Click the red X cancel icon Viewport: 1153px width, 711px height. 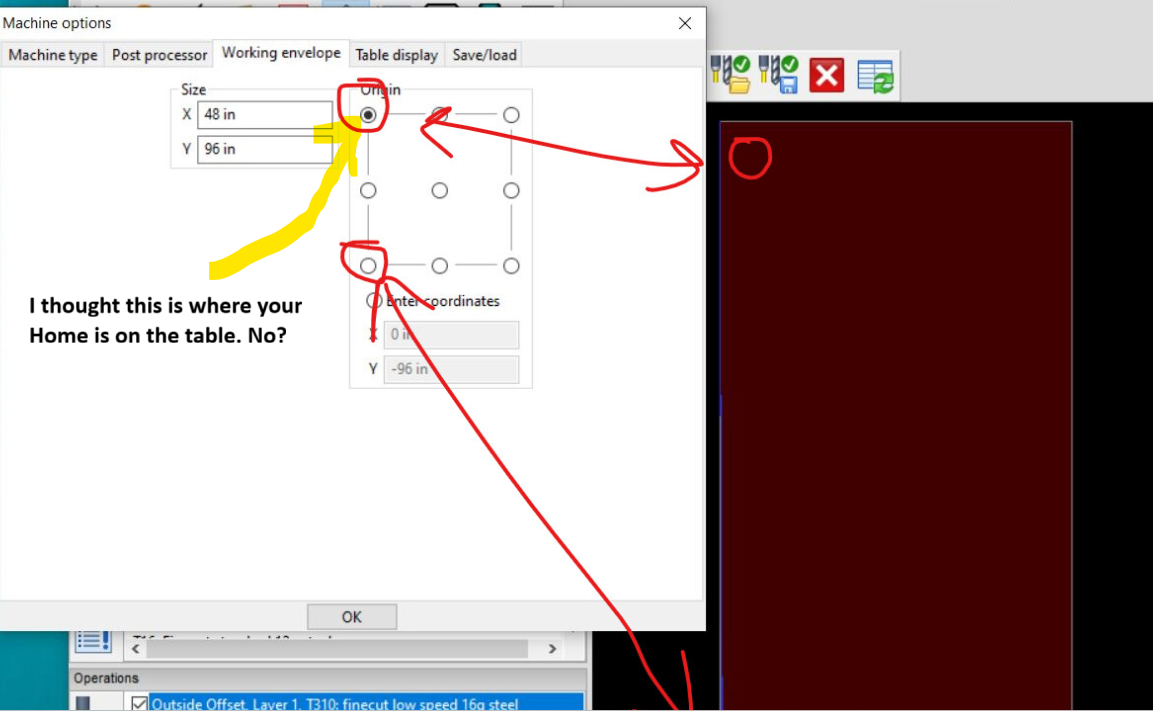(826, 76)
